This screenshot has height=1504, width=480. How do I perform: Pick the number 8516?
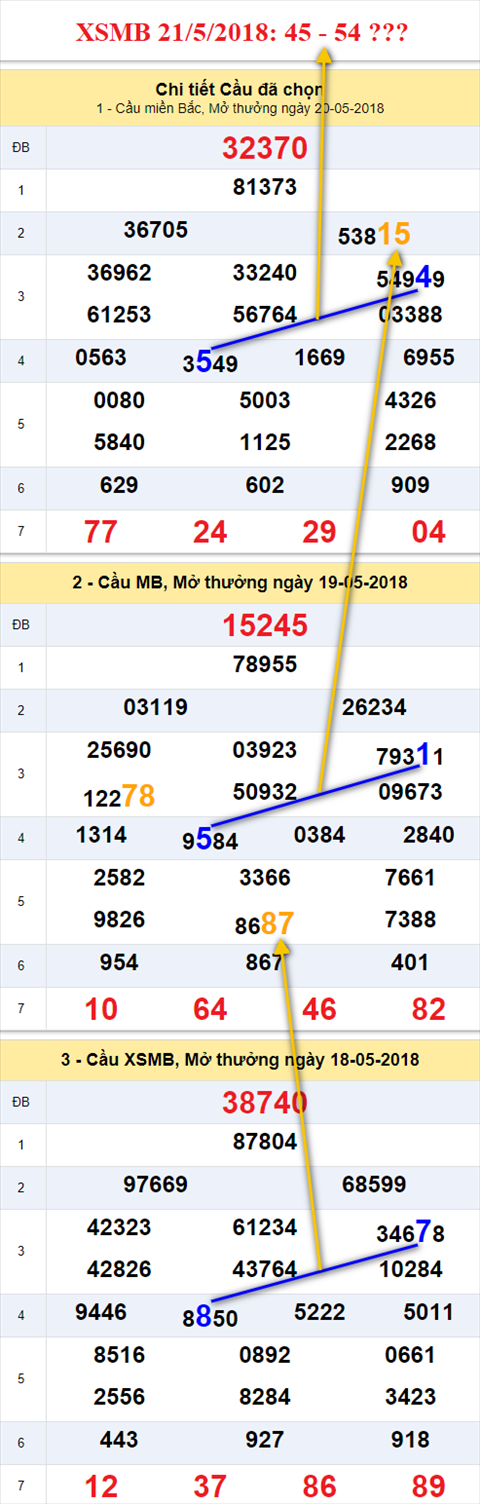coord(119,1354)
